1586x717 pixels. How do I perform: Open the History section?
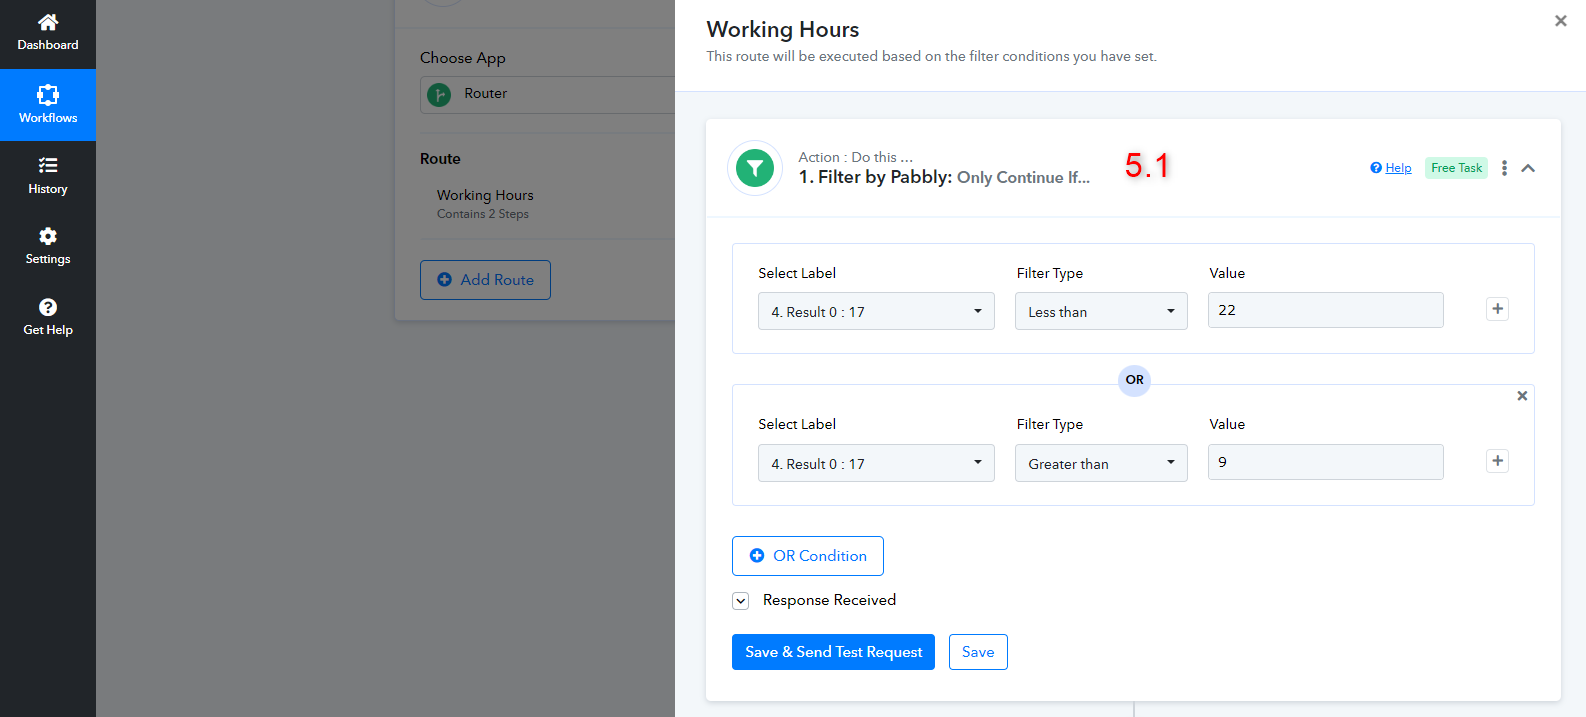click(x=48, y=176)
